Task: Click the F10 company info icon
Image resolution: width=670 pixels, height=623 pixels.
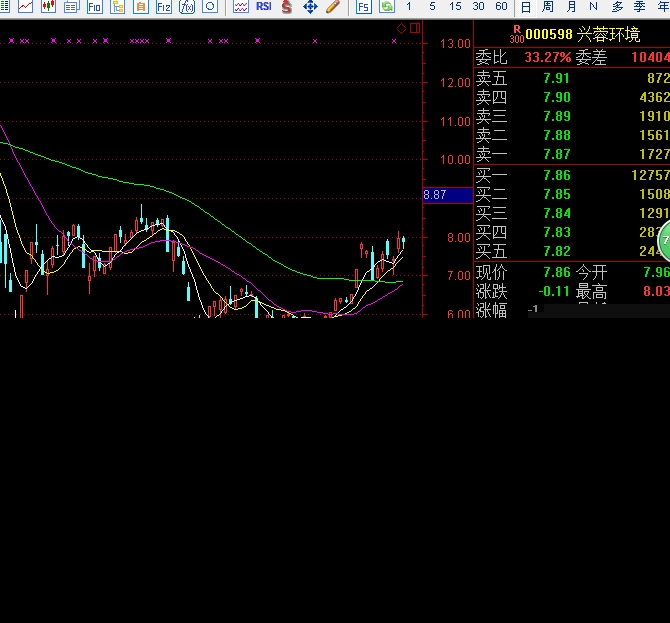Action: (x=94, y=6)
